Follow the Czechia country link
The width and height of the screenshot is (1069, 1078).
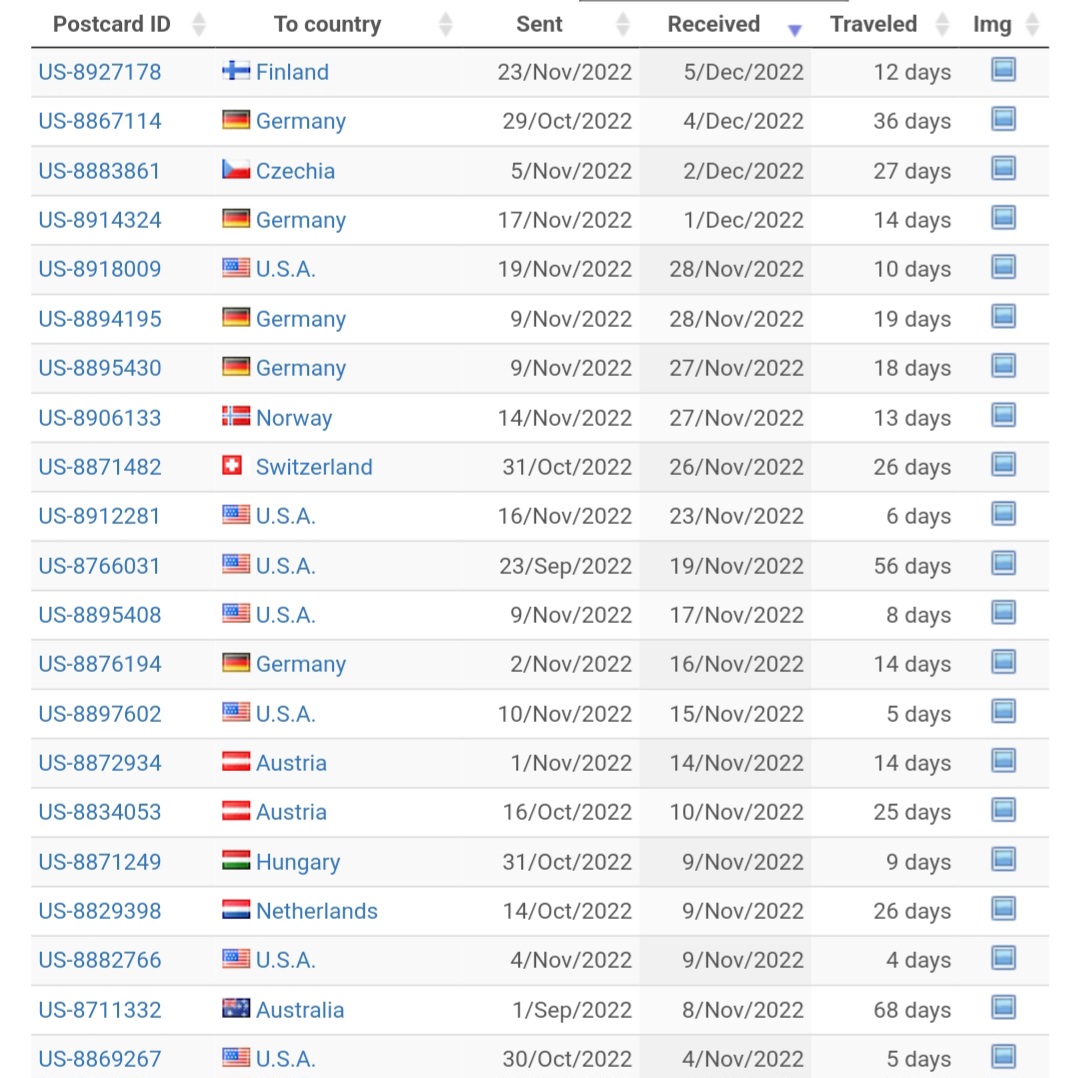click(x=295, y=170)
